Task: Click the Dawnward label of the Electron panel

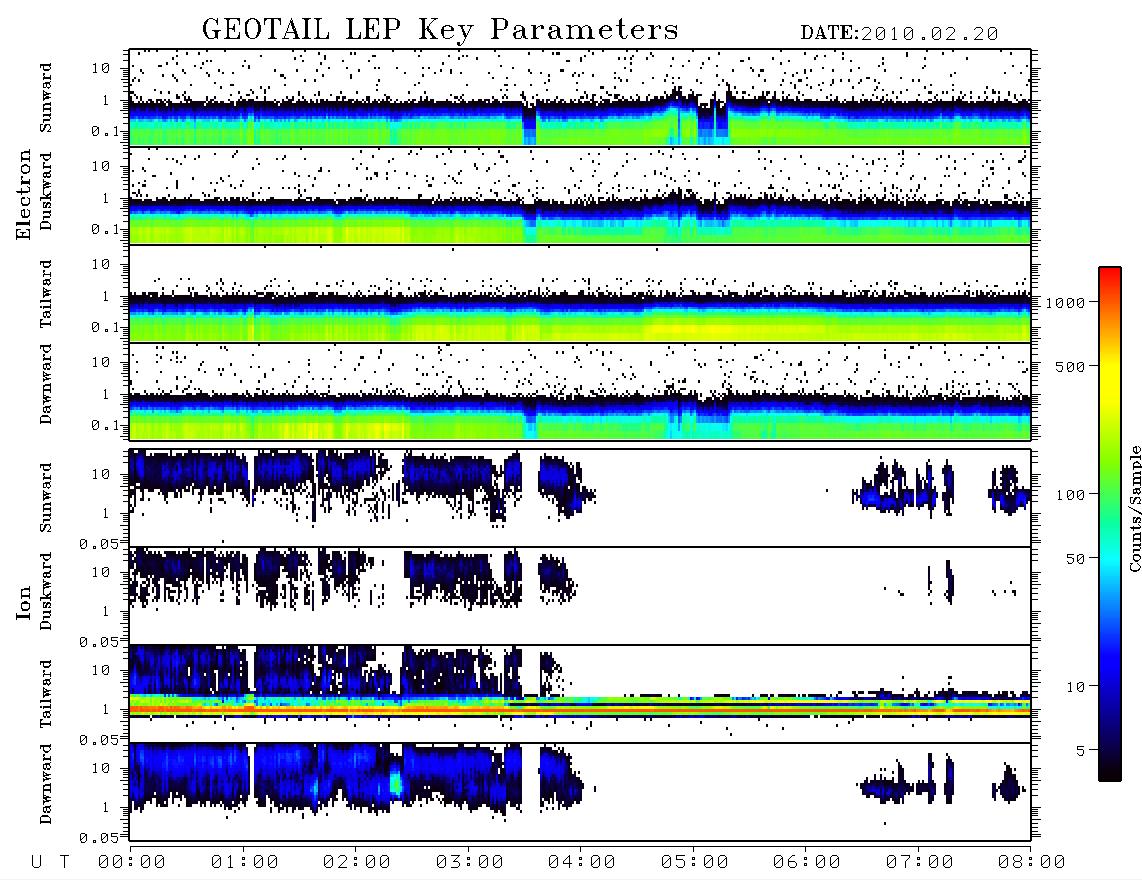Action: click(46, 384)
